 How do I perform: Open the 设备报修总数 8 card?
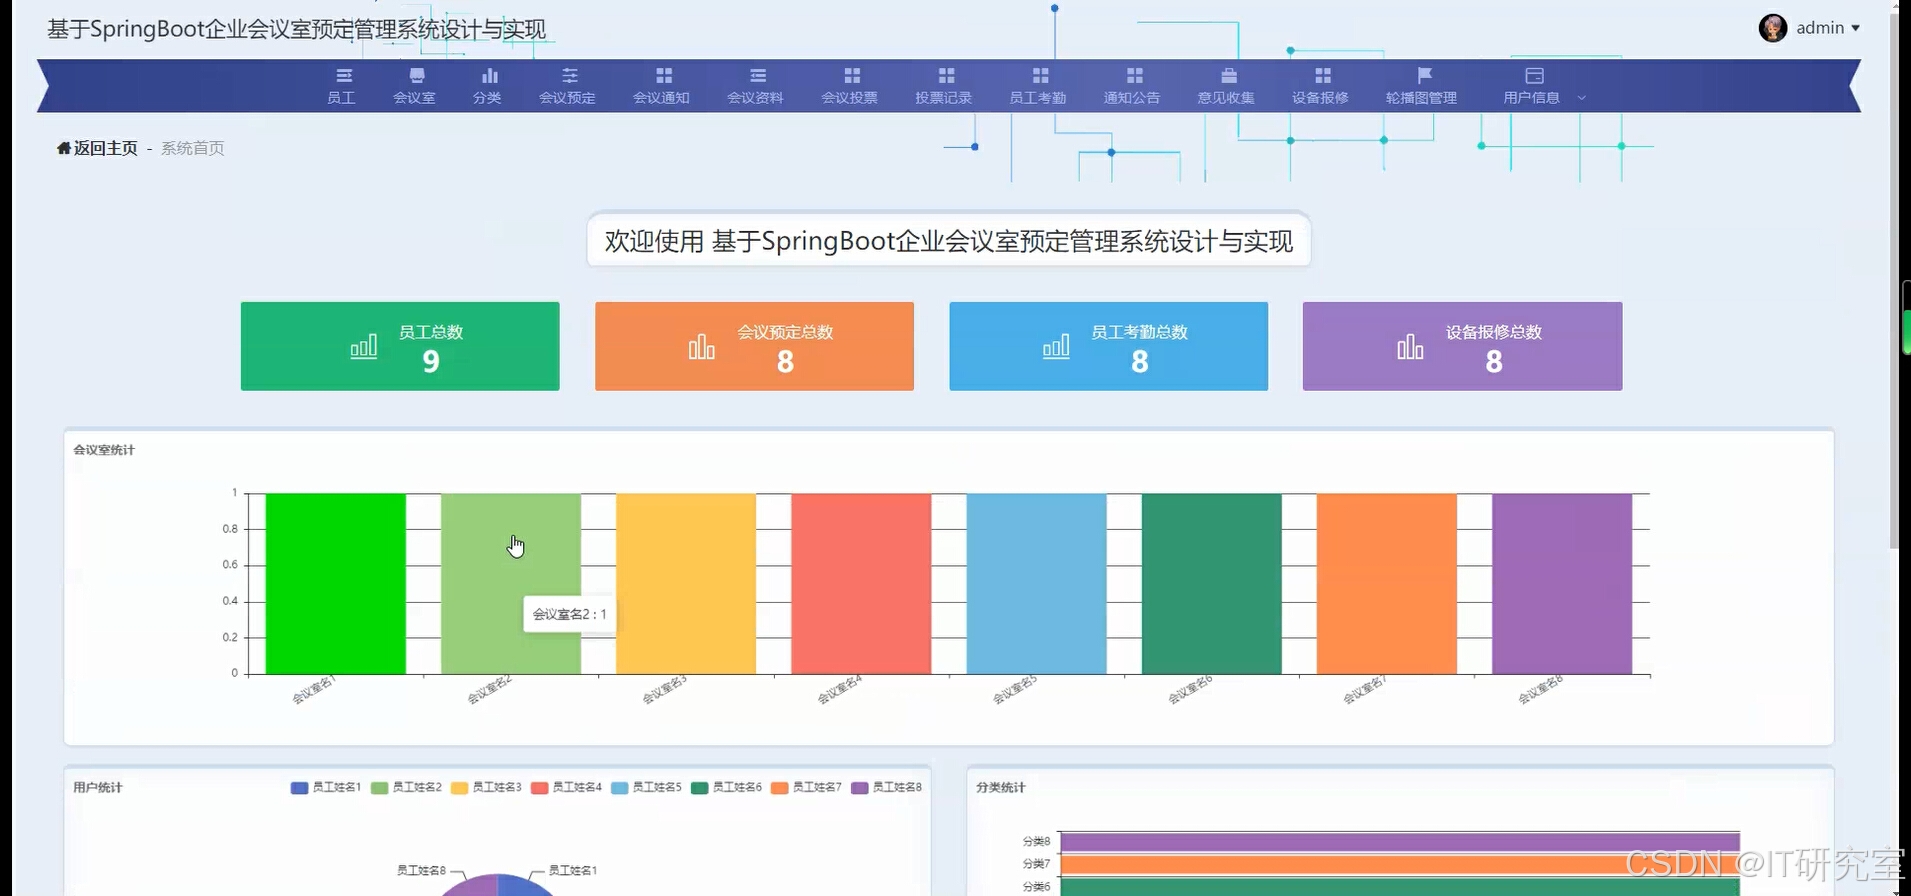tap(1462, 346)
